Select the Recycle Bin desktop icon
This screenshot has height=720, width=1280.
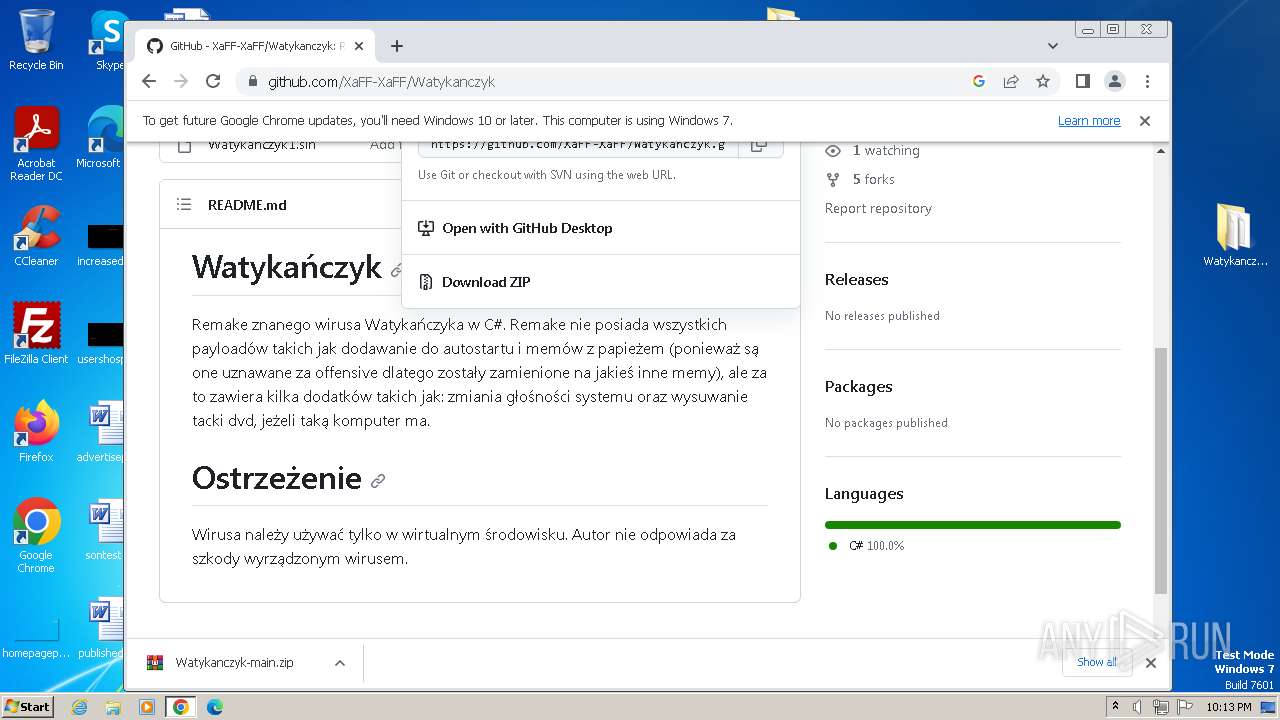pos(36,40)
